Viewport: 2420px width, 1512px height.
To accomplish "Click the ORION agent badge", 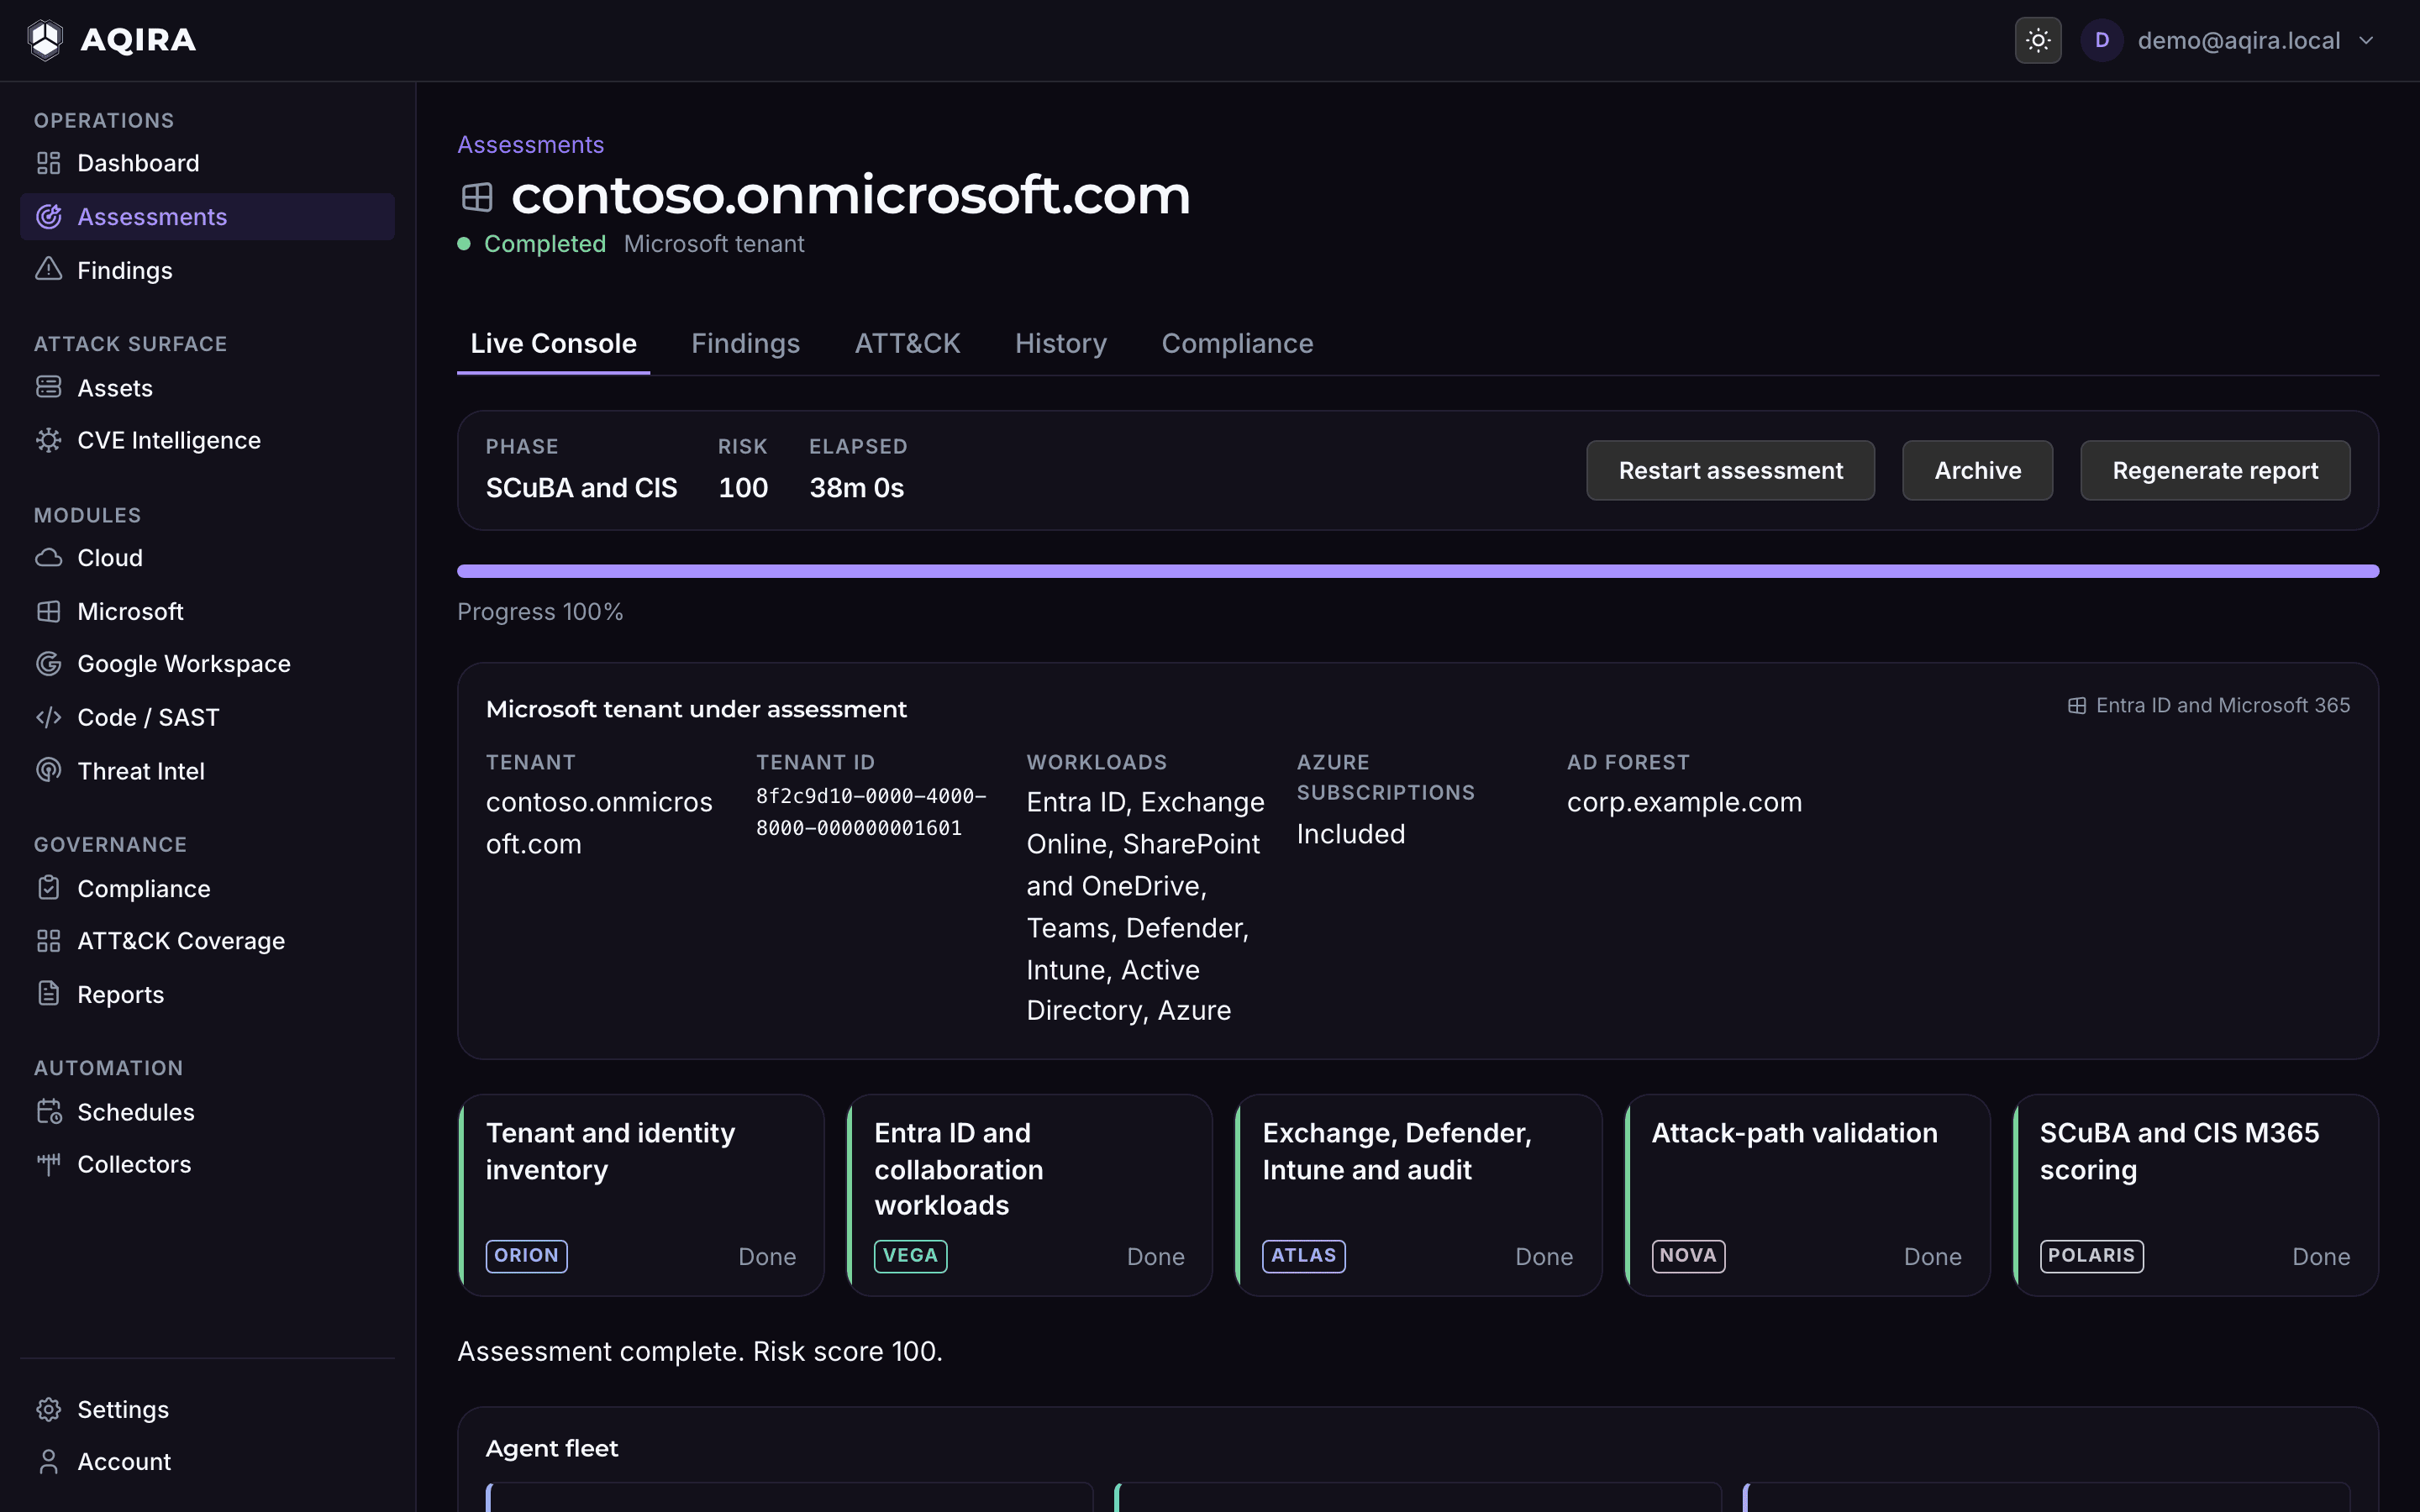I will tap(526, 1256).
